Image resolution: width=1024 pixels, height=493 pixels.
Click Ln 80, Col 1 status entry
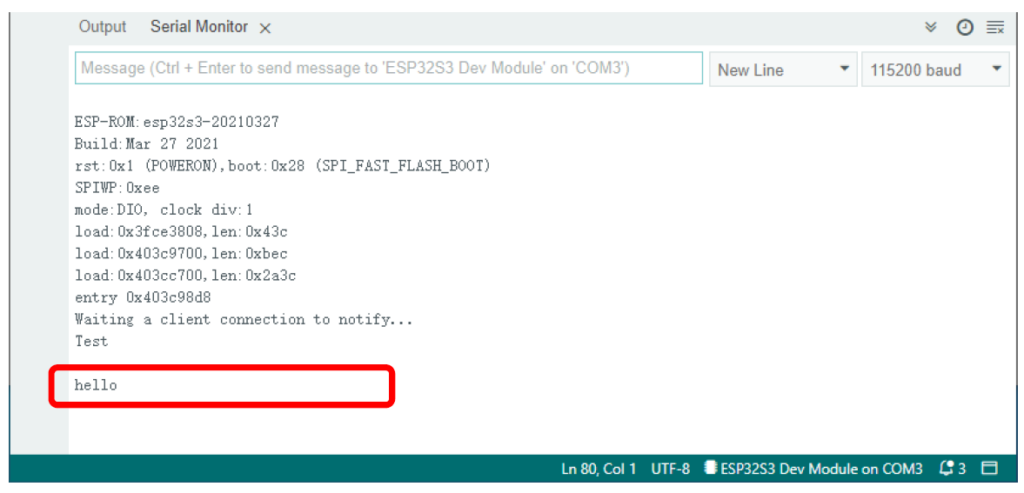(599, 468)
